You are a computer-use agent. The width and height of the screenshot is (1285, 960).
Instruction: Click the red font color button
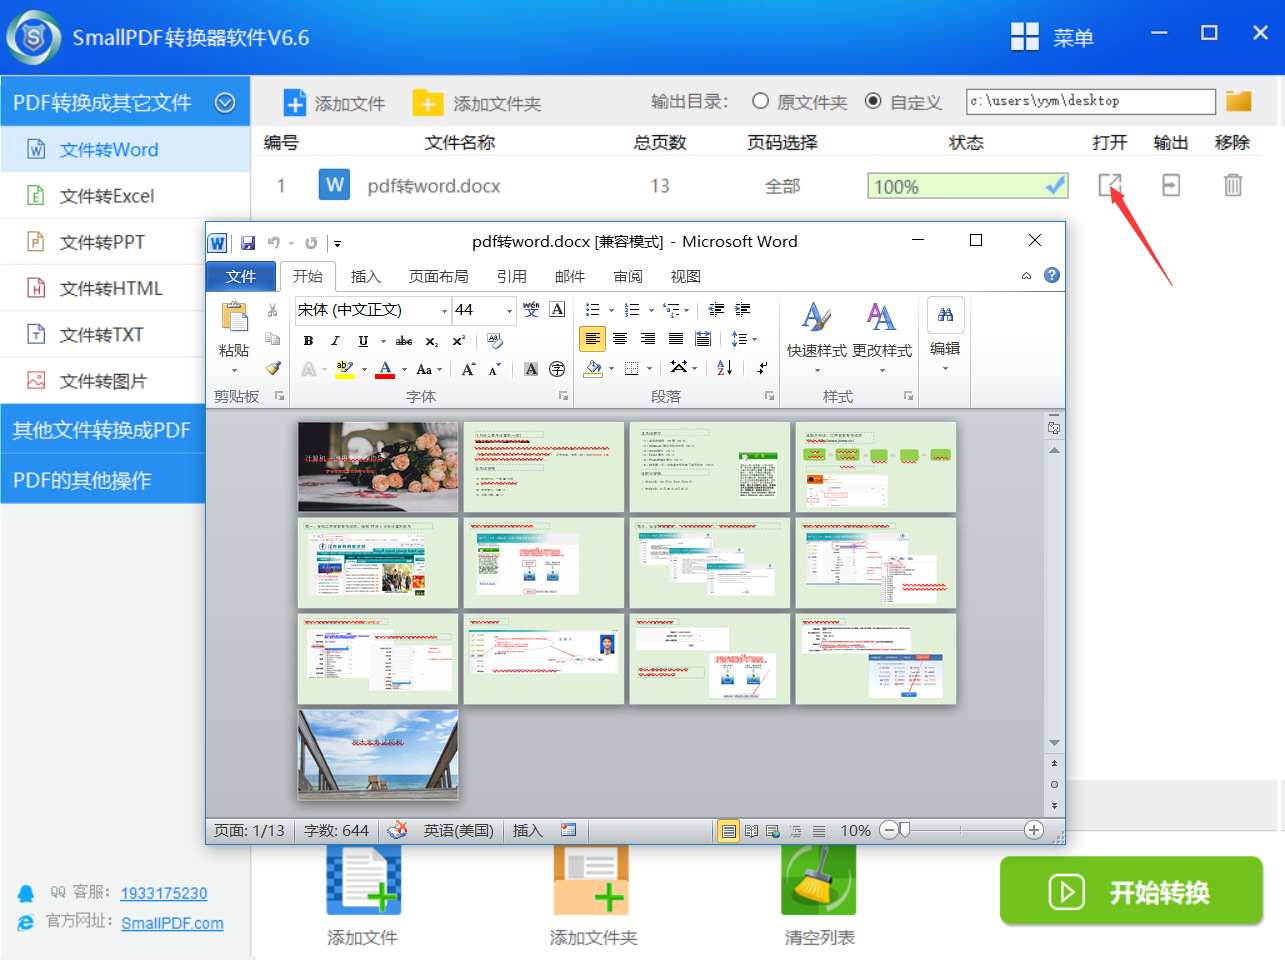[x=386, y=369]
